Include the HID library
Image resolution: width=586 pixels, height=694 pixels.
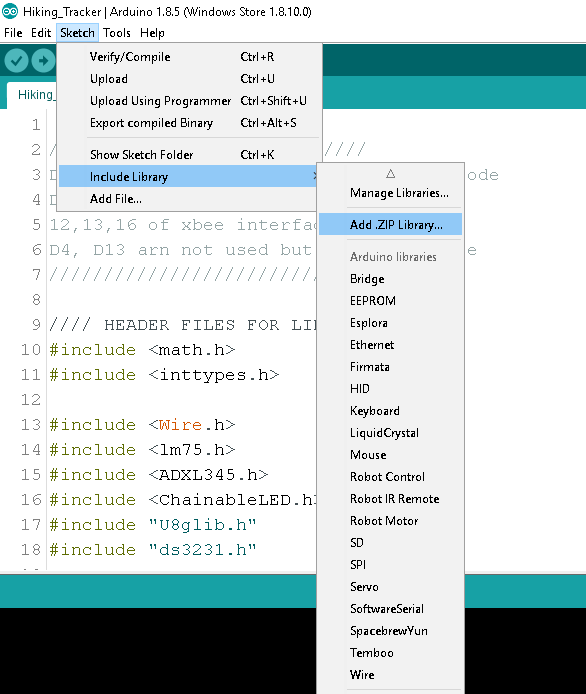(x=390, y=389)
